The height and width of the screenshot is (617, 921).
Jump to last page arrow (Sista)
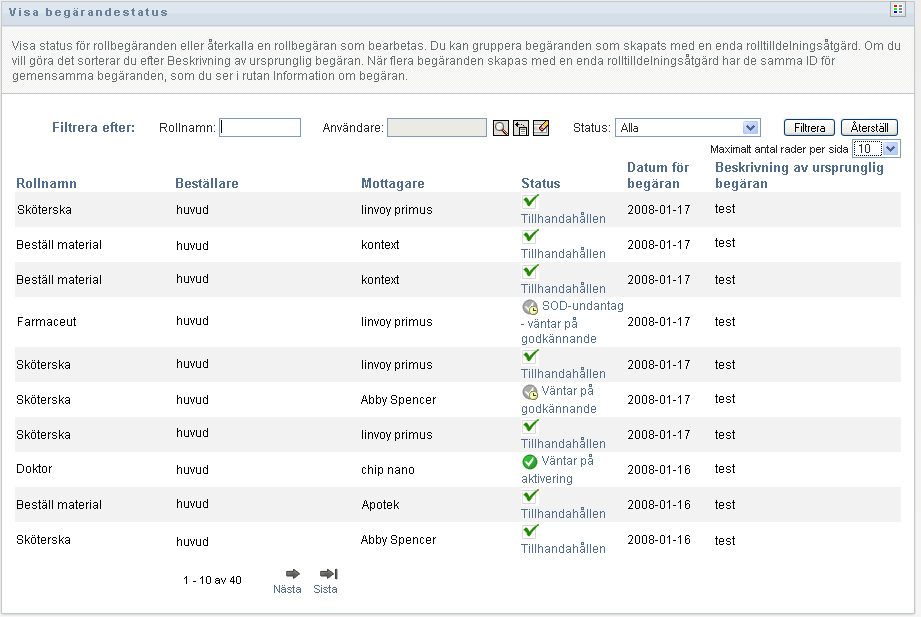(x=327, y=574)
